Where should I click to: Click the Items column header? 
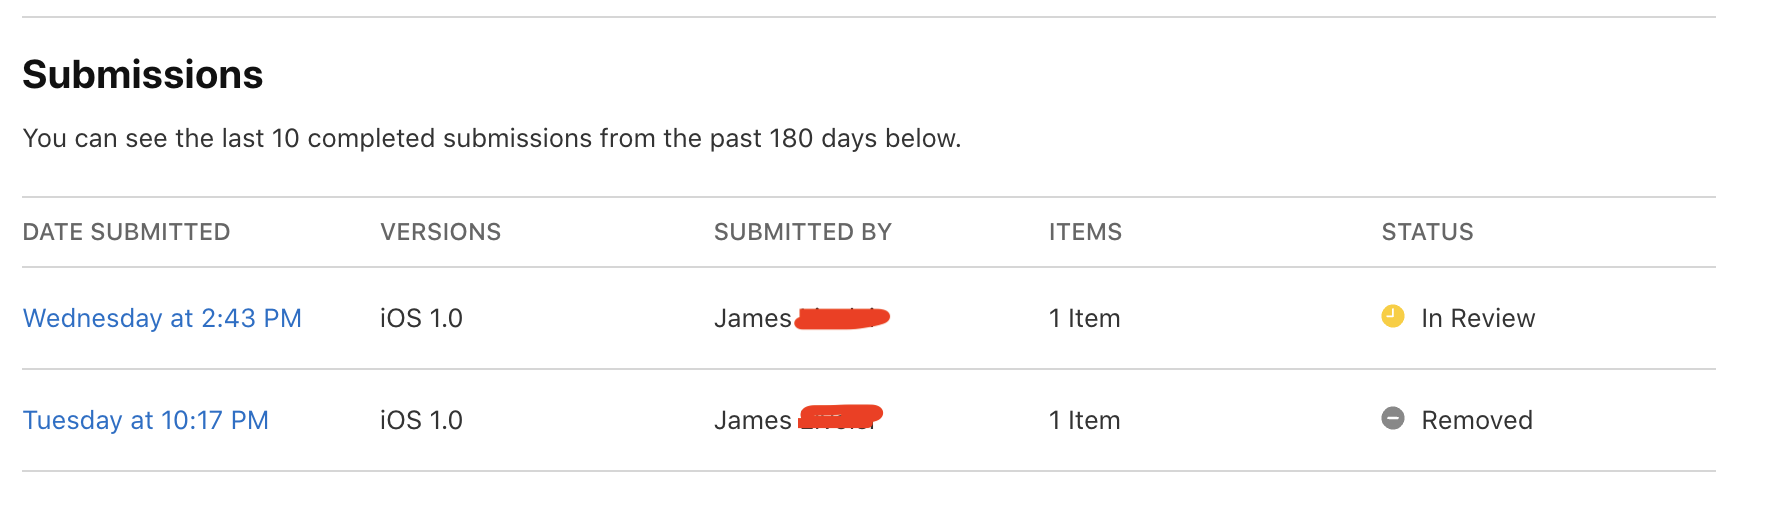(1085, 232)
